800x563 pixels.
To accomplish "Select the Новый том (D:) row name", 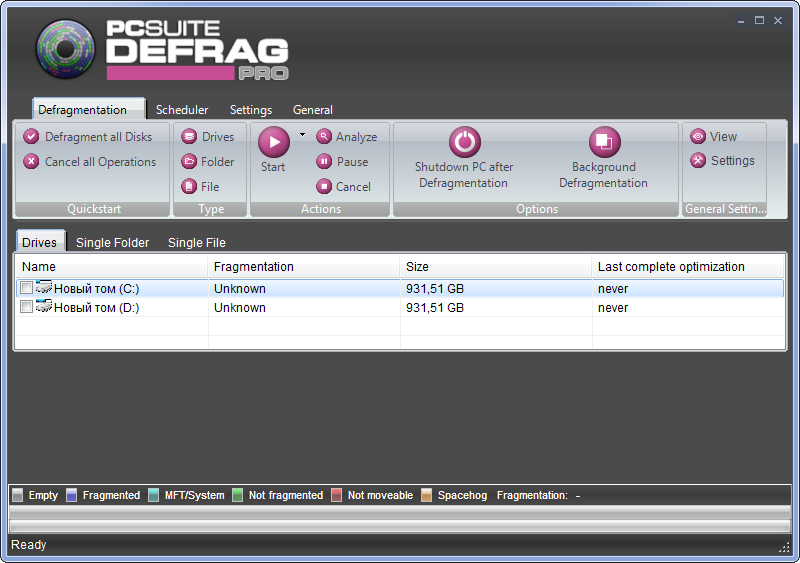I will point(96,308).
